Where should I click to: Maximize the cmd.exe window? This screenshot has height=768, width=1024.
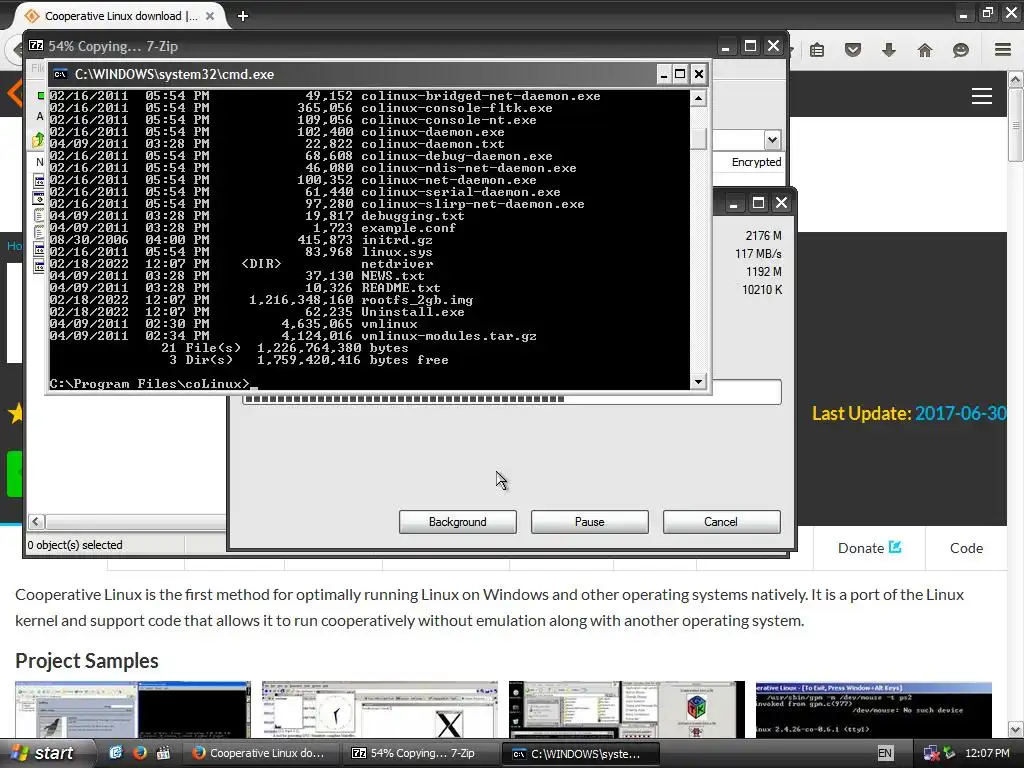click(x=680, y=74)
